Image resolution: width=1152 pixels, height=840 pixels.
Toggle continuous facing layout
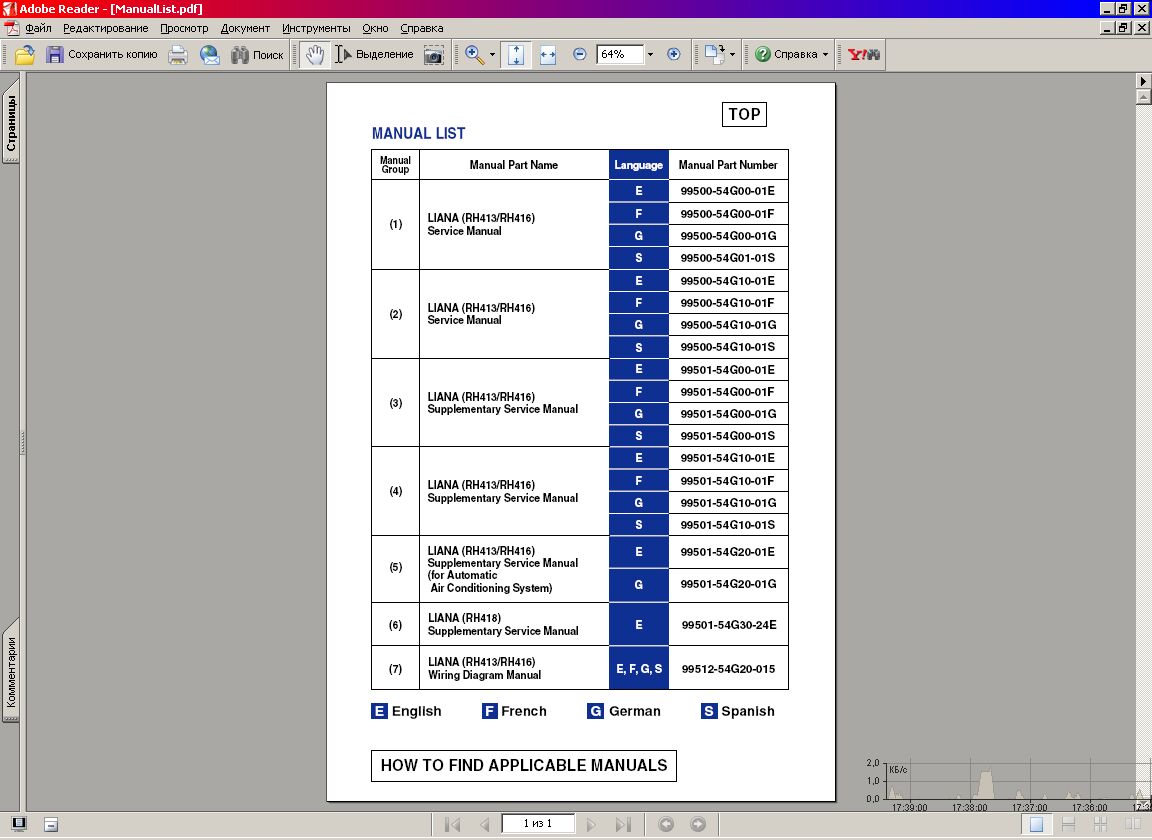pyautogui.click(x=1100, y=825)
